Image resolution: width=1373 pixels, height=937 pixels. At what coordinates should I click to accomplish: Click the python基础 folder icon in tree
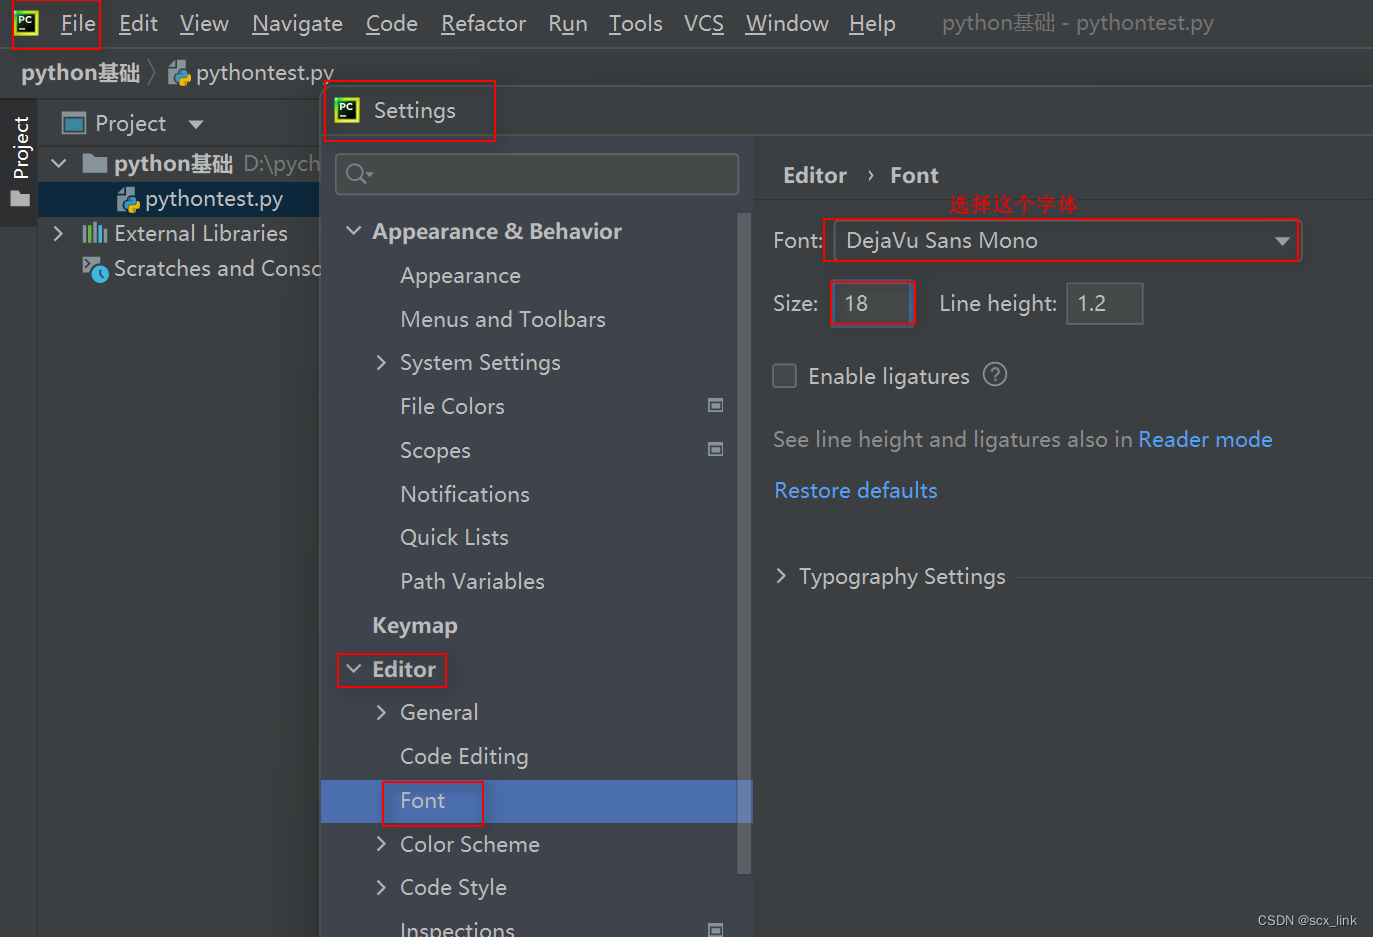94,163
